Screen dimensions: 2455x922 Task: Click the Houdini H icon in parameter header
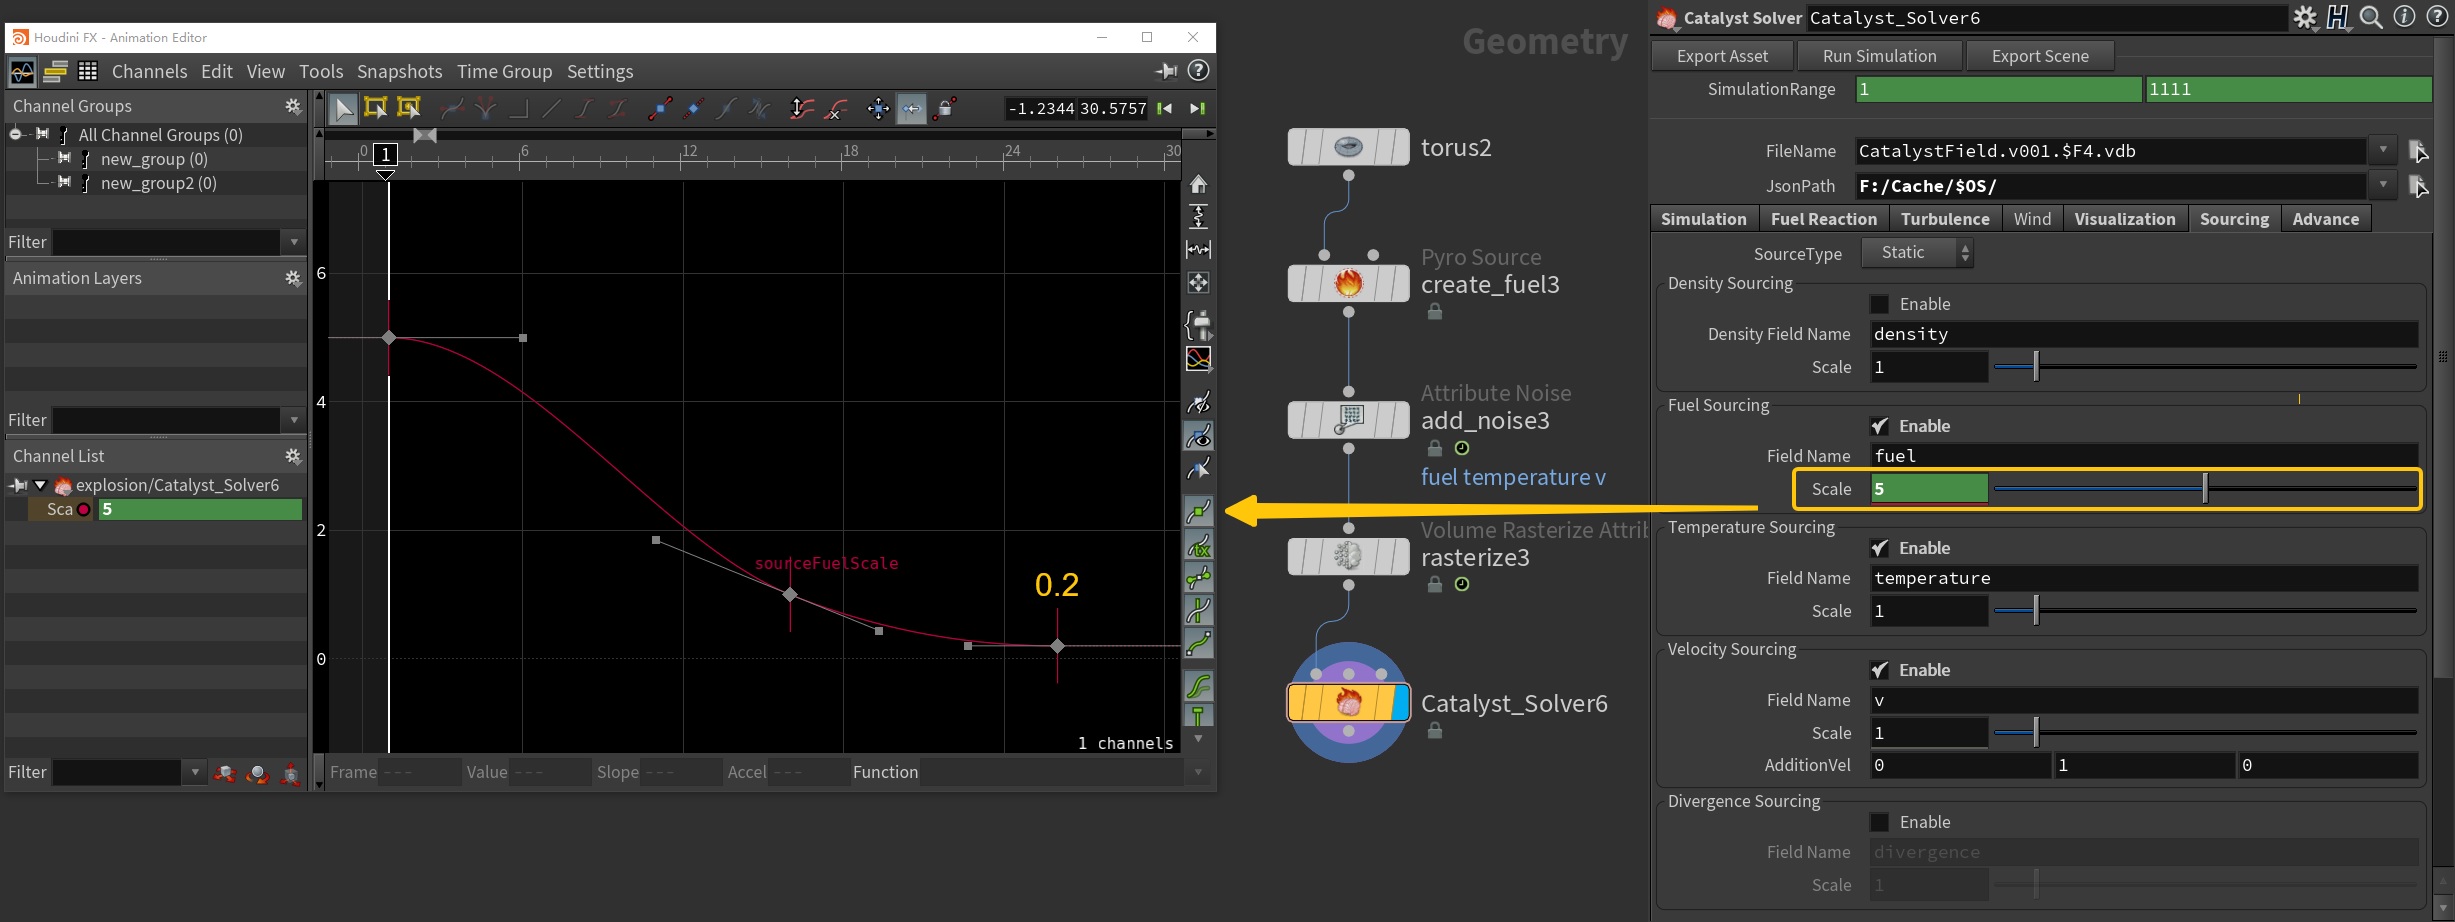click(2338, 17)
